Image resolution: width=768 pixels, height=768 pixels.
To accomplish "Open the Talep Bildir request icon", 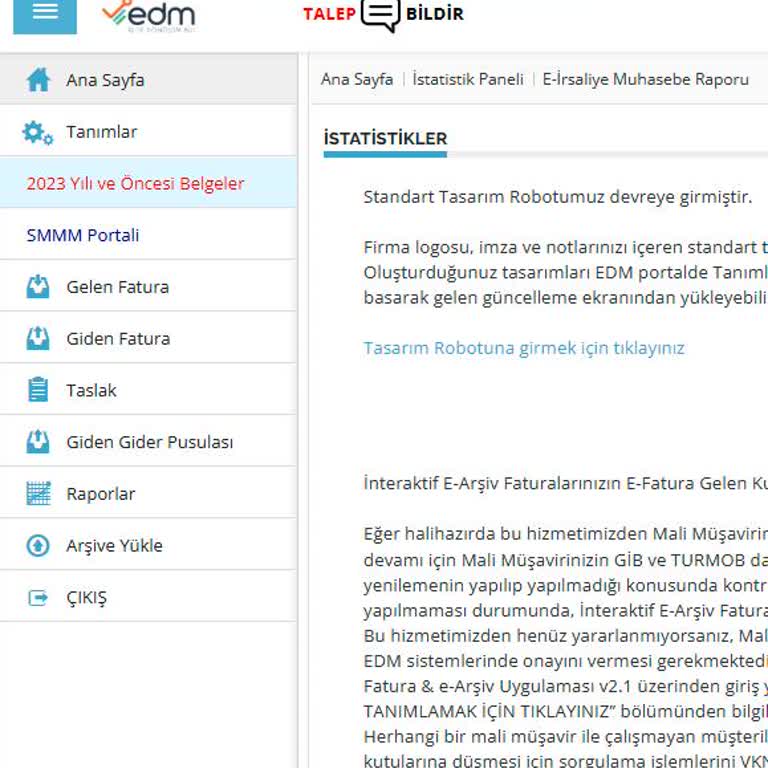I will (380, 15).
